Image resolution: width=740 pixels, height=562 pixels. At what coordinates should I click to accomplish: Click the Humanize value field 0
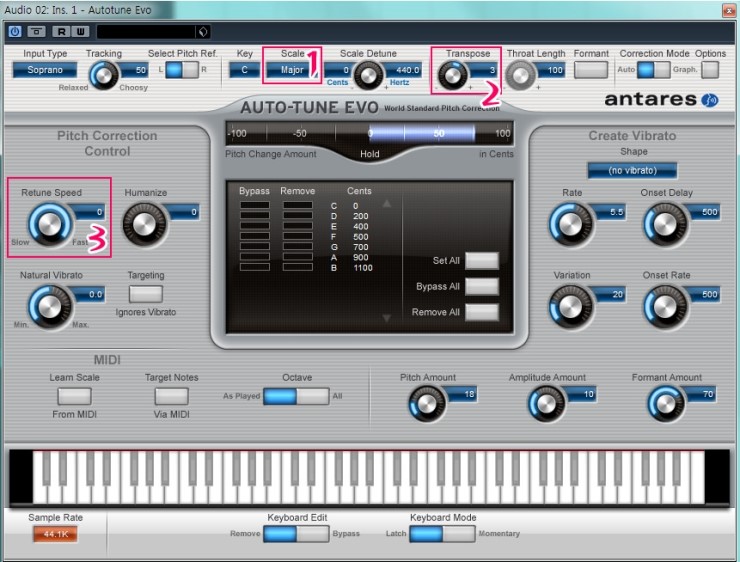click(x=183, y=212)
